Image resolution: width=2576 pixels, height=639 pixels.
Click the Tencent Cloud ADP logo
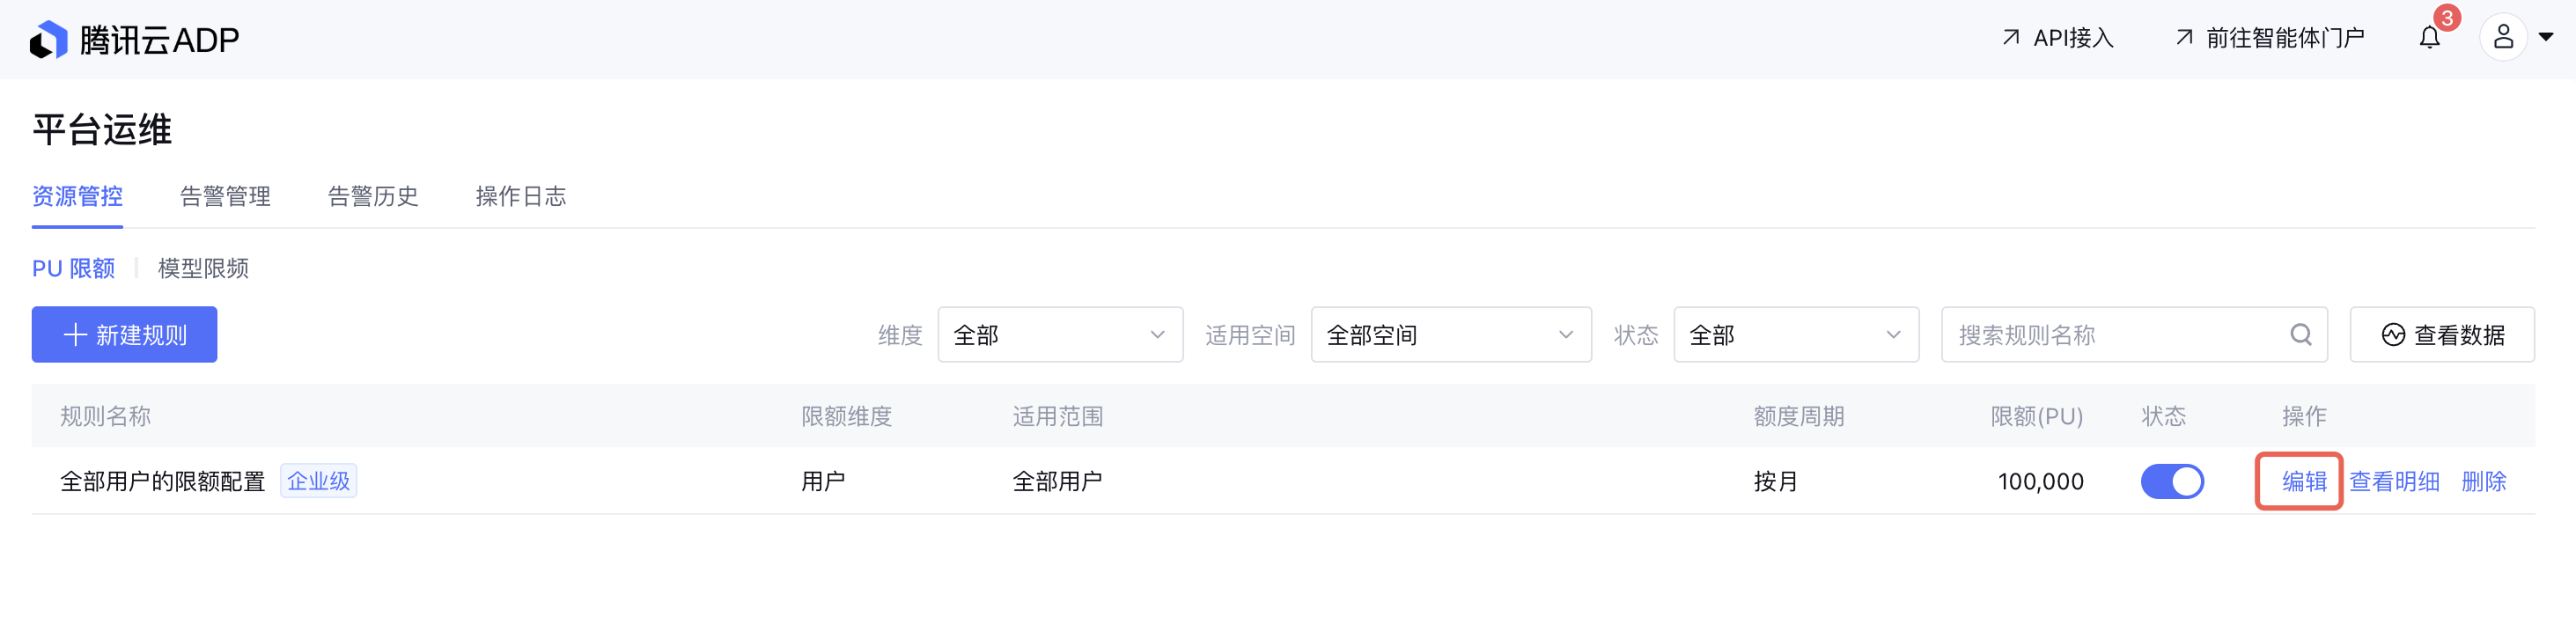134,39
